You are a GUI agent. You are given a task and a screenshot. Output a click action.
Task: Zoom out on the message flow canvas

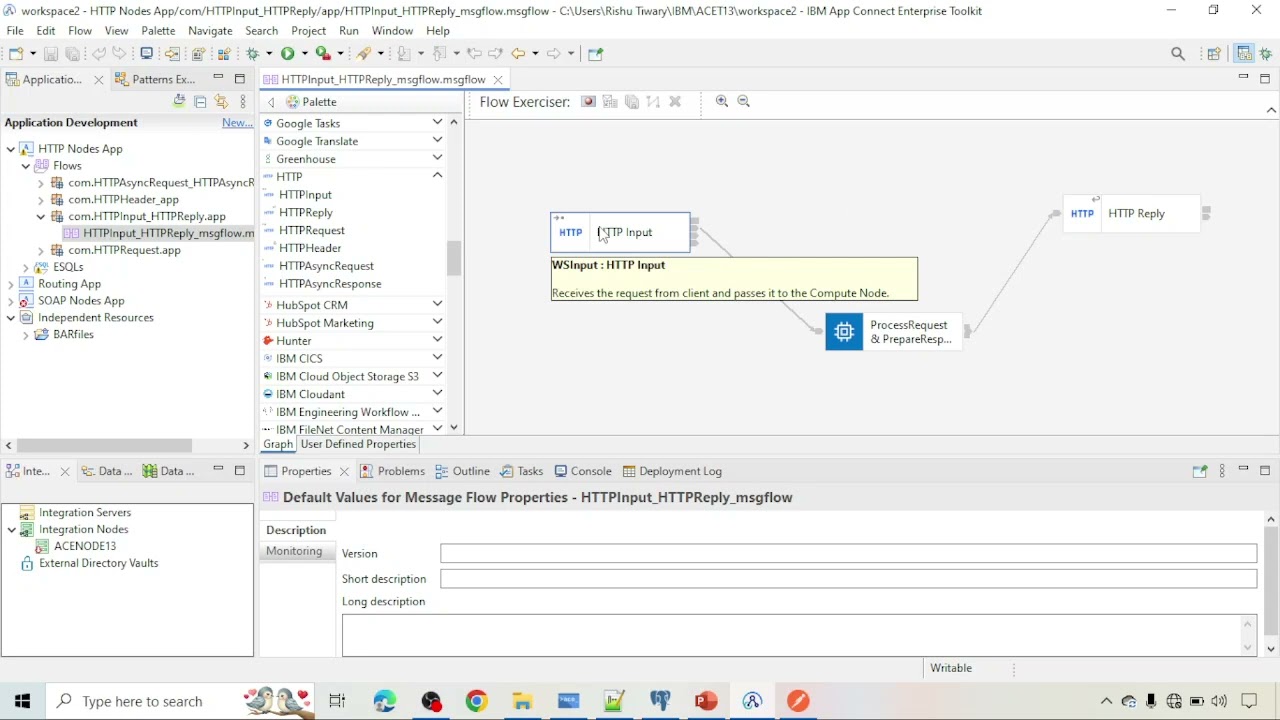pyautogui.click(x=743, y=101)
